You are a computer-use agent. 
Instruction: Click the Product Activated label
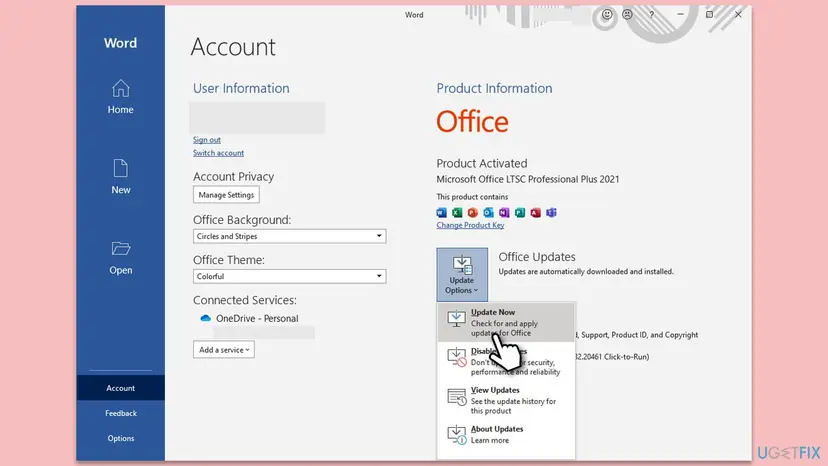[482, 163]
